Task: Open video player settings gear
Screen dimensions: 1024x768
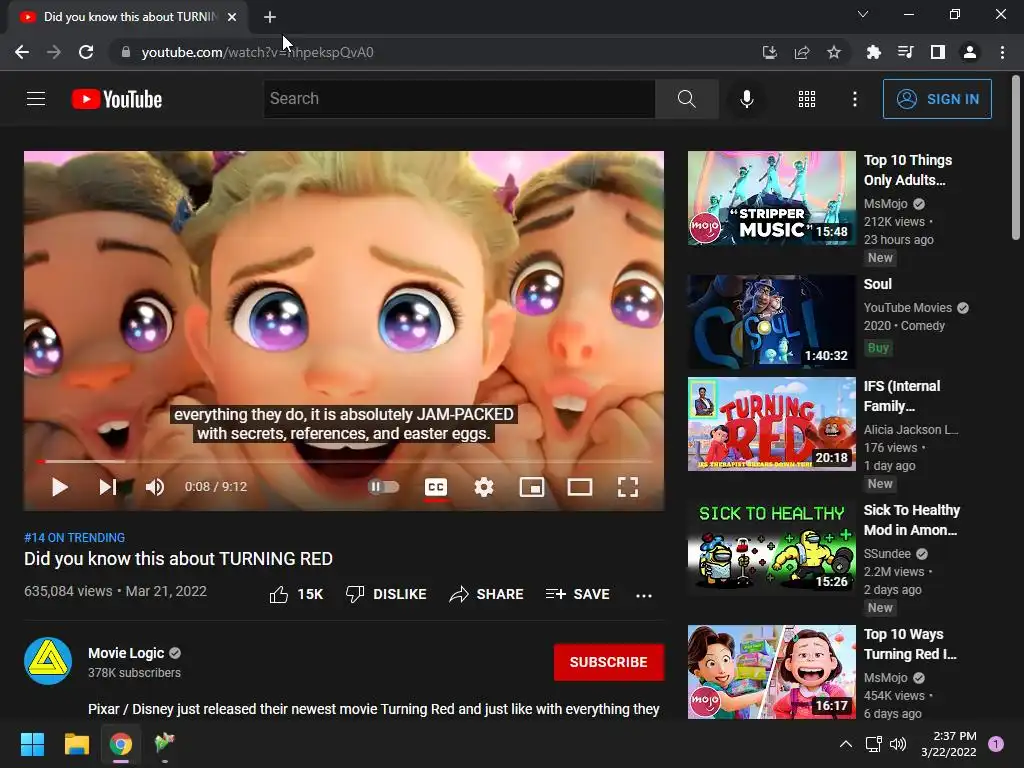Action: click(484, 487)
